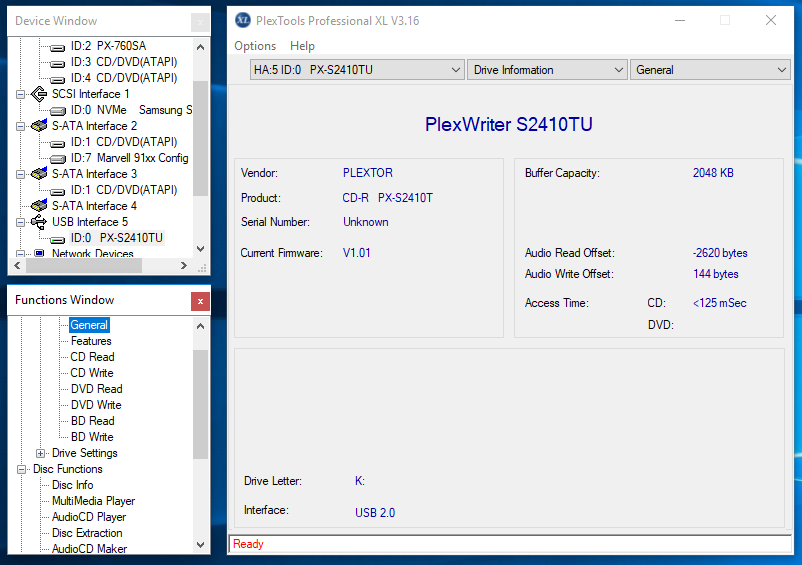Open the drive selection dropdown HA:5 ID:0

pos(357,70)
